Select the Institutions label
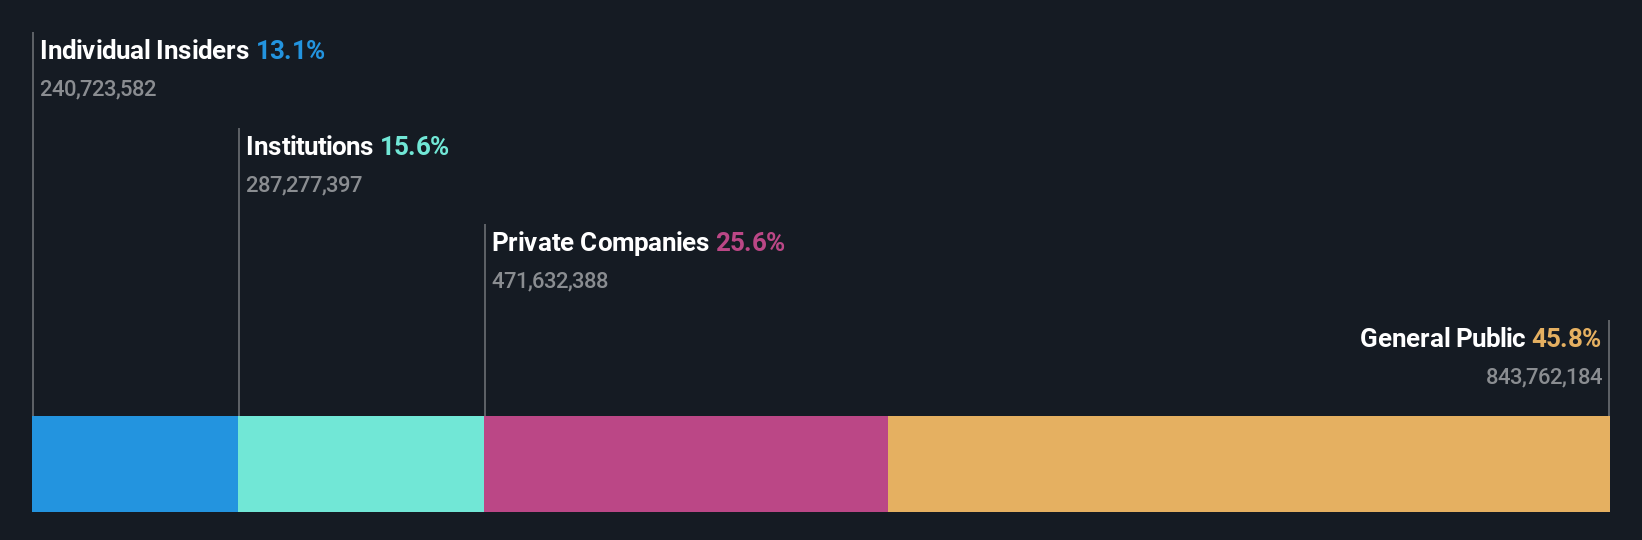This screenshot has width=1642, height=540. pyautogui.click(x=309, y=146)
